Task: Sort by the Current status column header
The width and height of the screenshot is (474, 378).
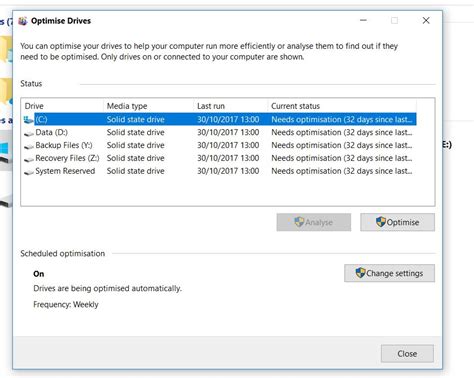Action: 342,106
